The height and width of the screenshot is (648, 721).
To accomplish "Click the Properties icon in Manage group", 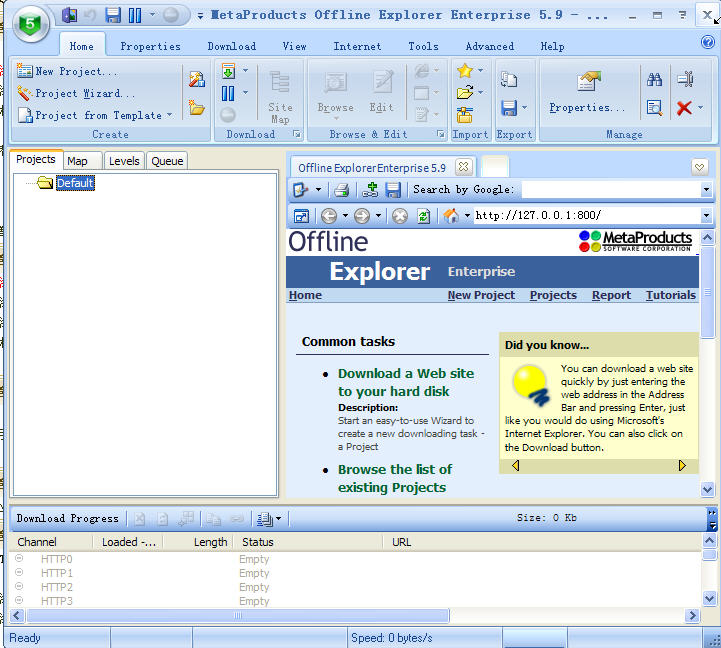I will [x=587, y=84].
